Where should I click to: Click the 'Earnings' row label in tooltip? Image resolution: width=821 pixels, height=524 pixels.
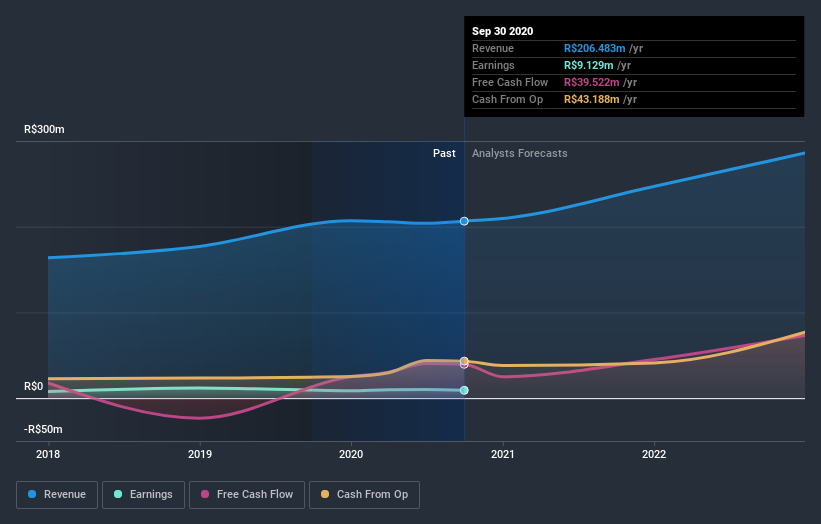coord(493,65)
